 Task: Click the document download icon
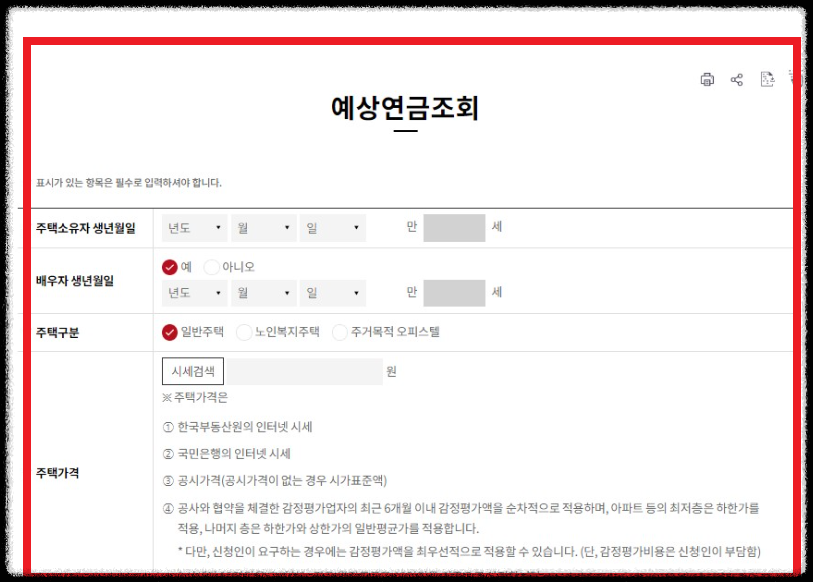point(767,79)
